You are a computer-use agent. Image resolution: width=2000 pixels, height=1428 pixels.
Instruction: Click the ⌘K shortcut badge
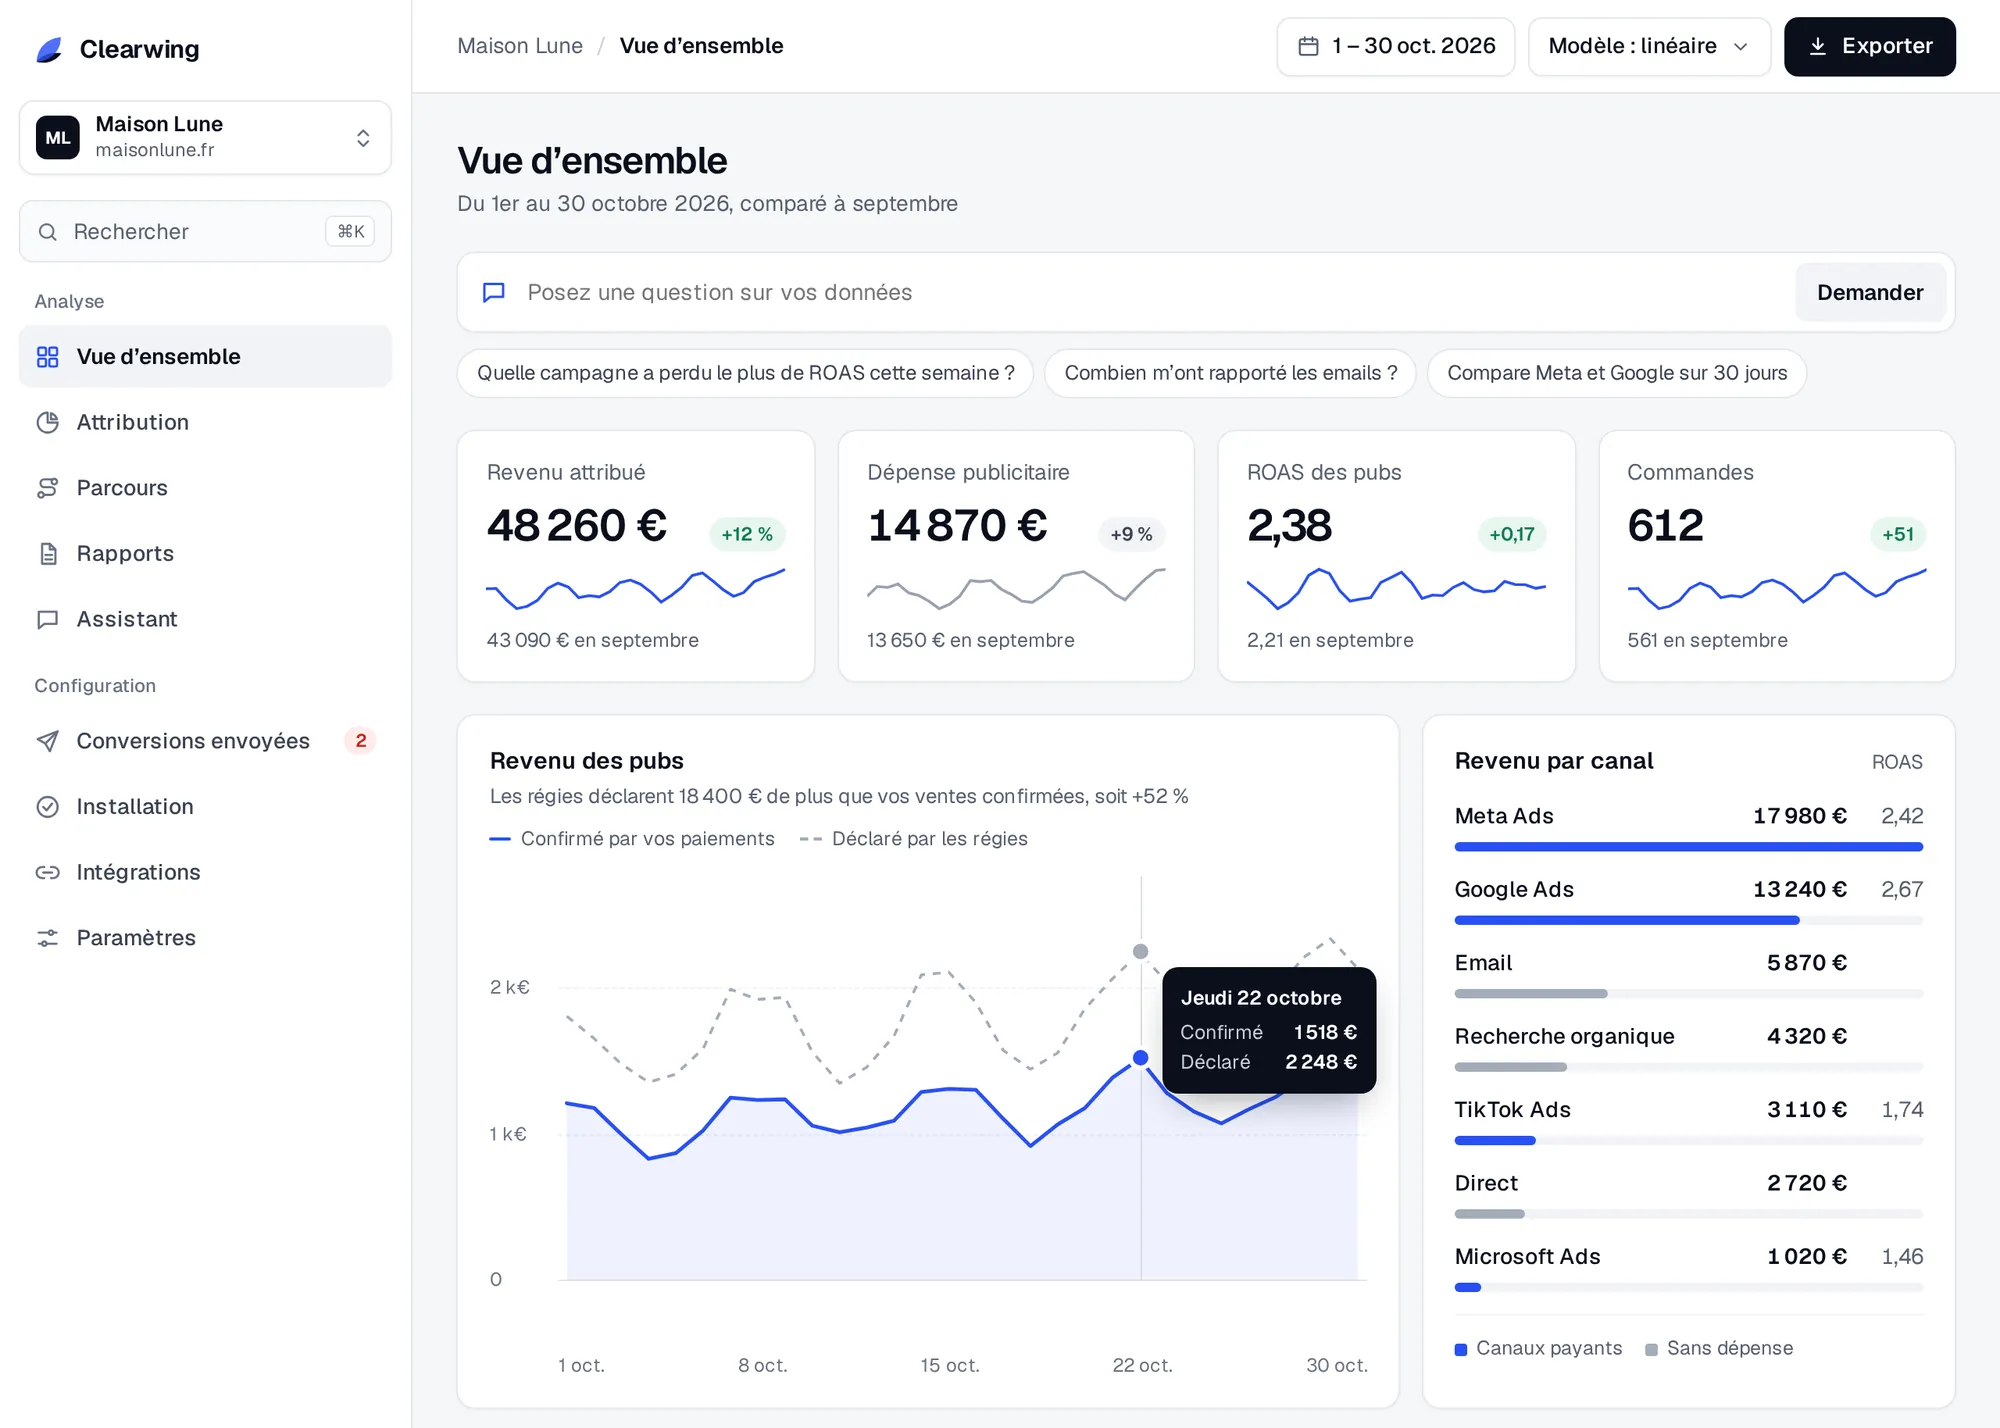pyautogui.click(x=350, y=232)
